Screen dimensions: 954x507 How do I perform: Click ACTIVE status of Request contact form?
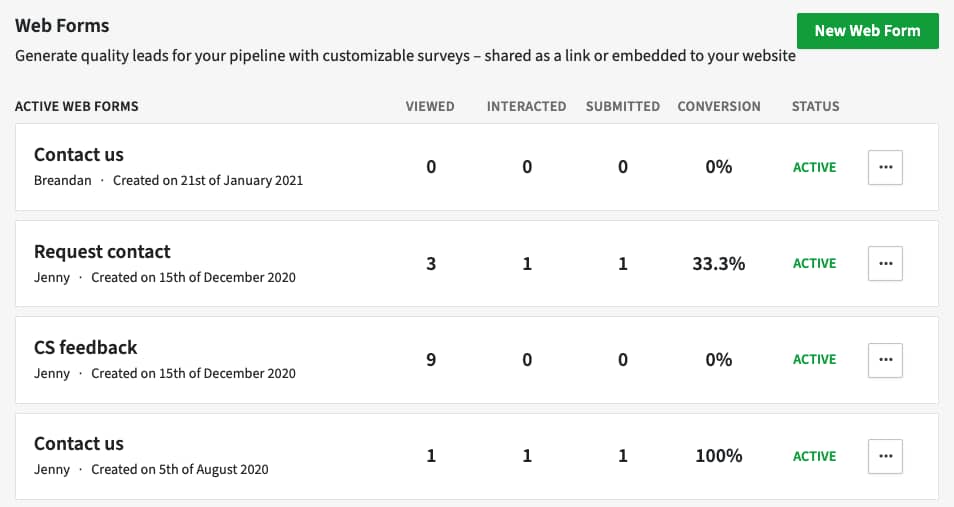pyautogui.click(x=815, y=264)
